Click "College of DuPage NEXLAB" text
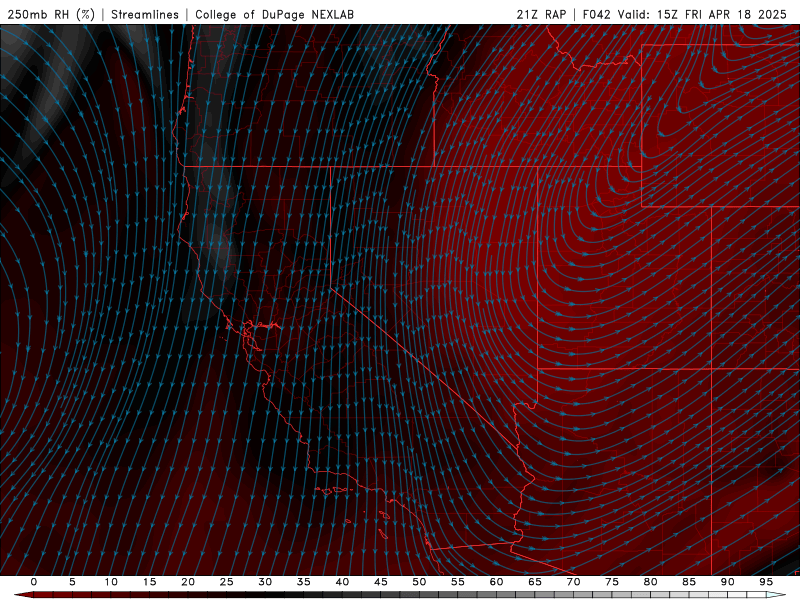Image resolution: width=800 pixels, height=600 pixels. pyautogui.click(x=274, y=14)
